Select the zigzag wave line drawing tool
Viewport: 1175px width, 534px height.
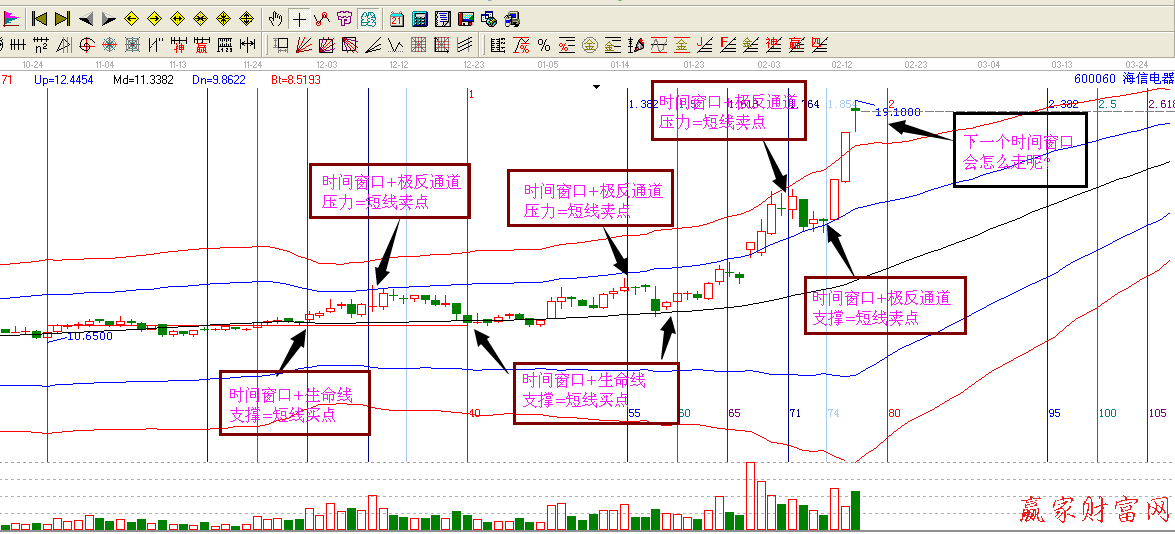322,19
